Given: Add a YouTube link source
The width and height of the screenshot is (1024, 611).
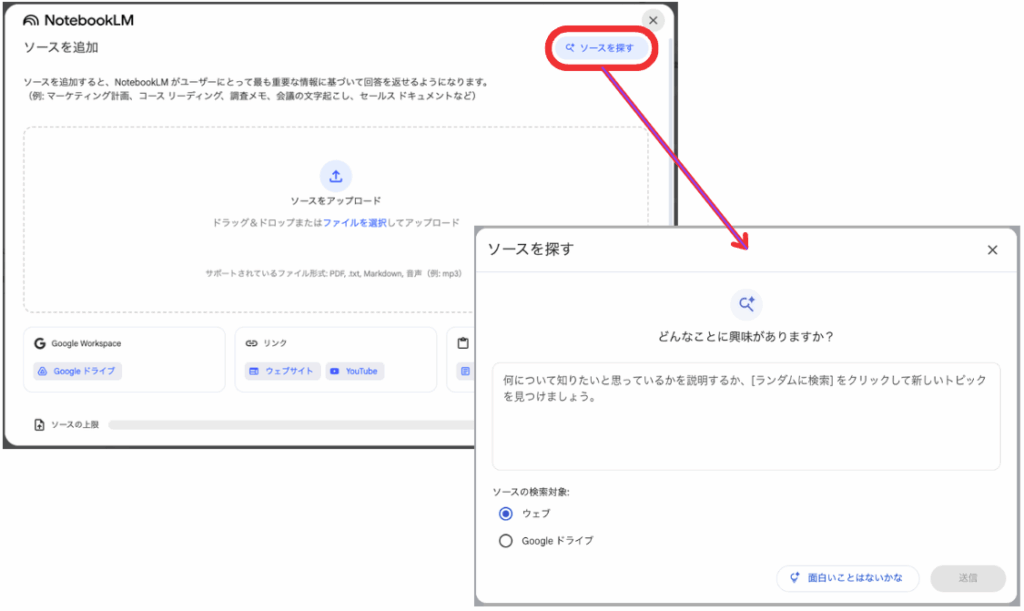Looking at the screenshot, I should (x=354, y=371).
